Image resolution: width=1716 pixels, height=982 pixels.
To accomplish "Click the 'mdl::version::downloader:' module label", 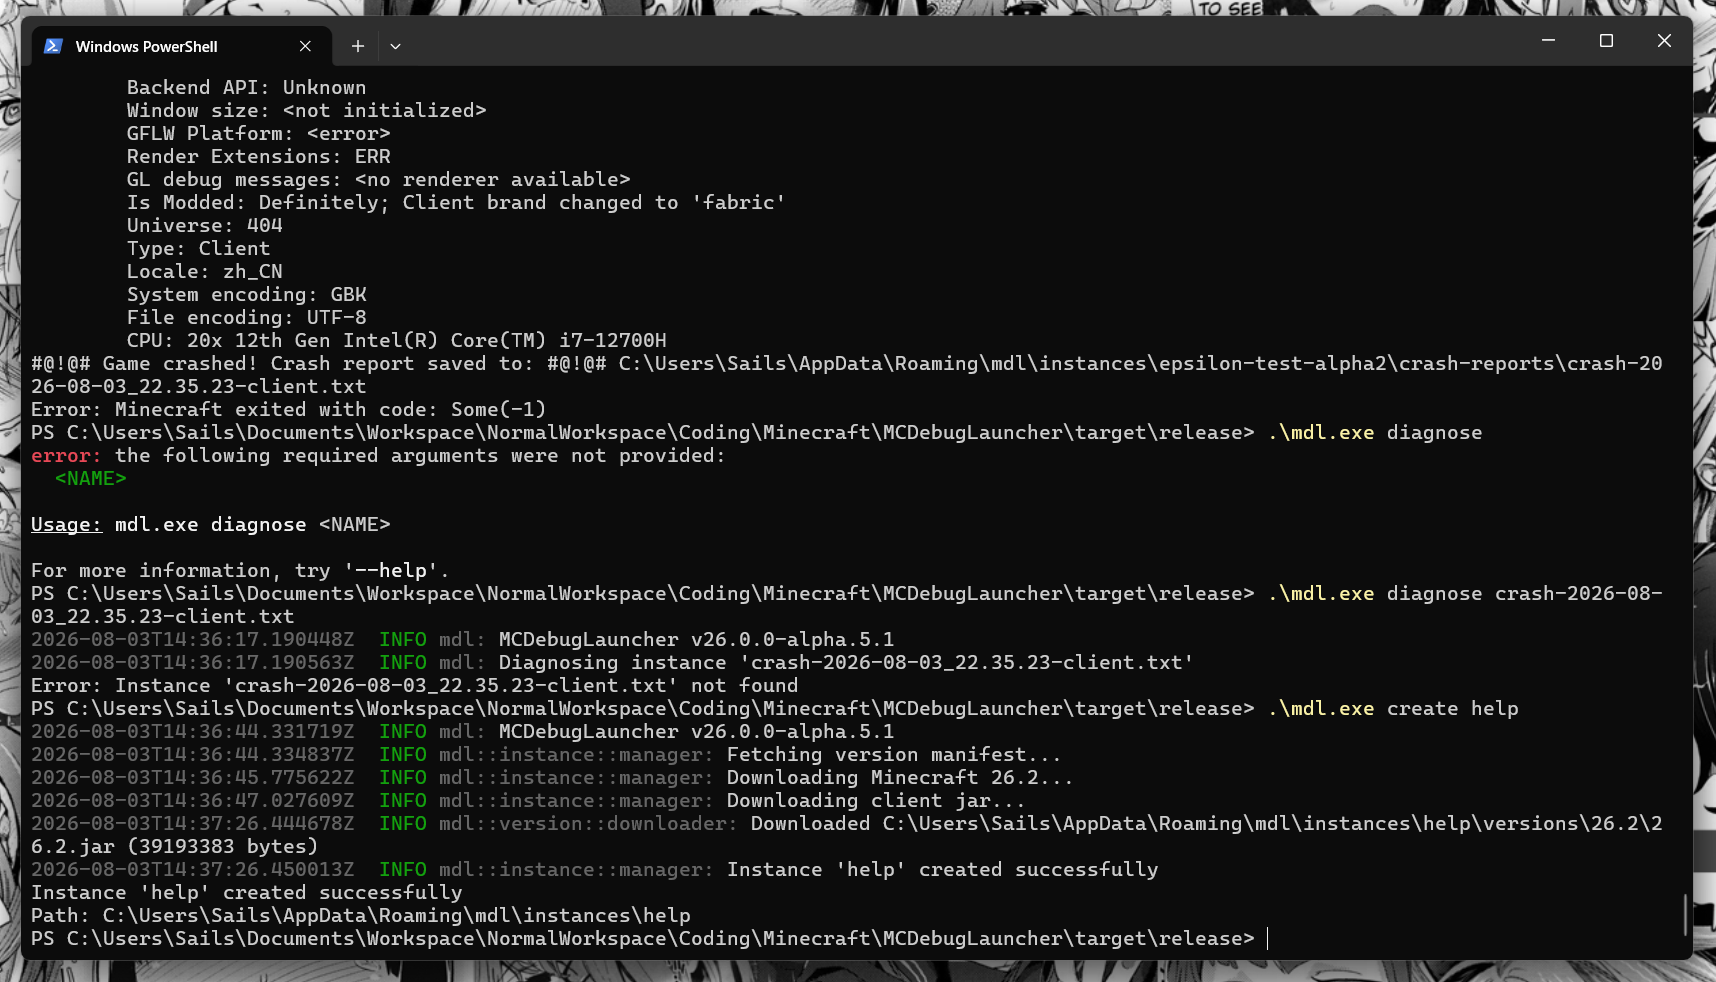I will (588, 824).
